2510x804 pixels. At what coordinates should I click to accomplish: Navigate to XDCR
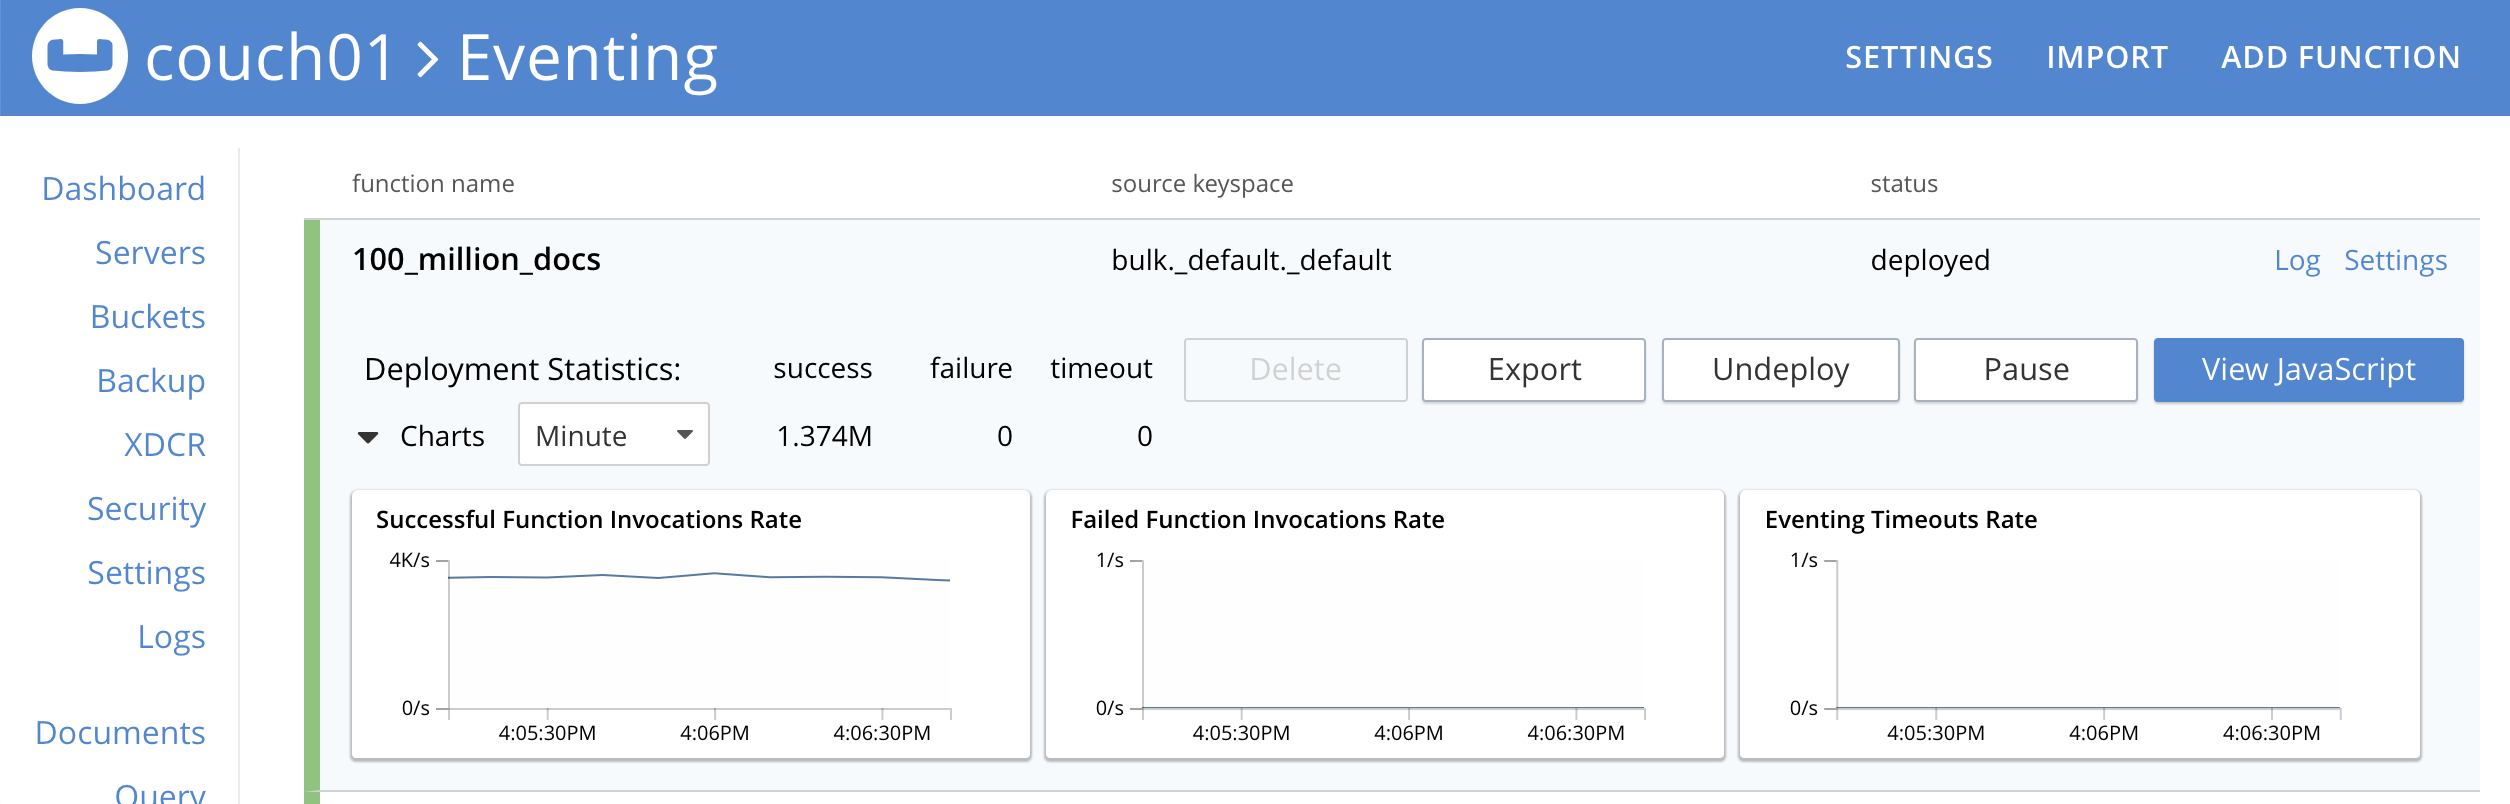(x=164, y=444)
